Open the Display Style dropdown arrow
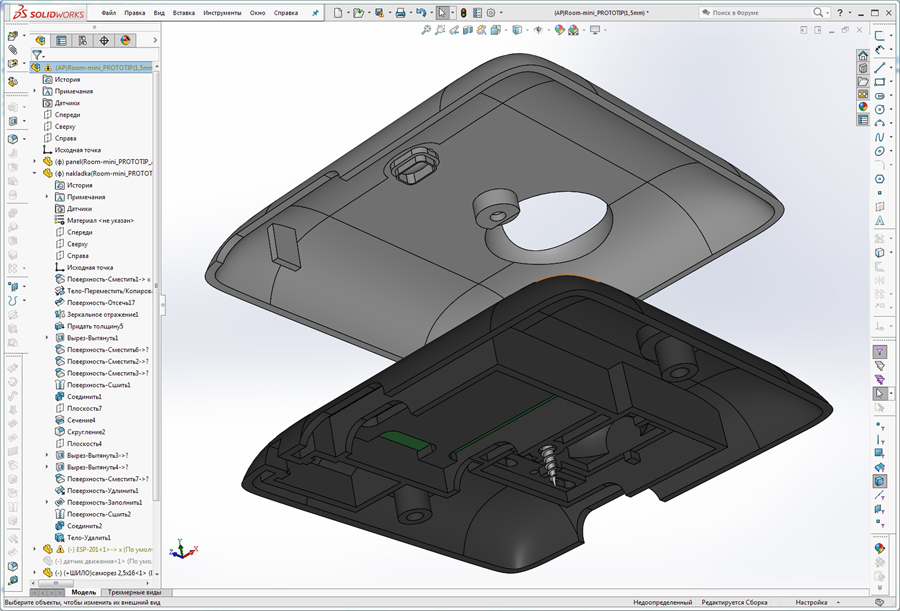 (x=527, y=31)
